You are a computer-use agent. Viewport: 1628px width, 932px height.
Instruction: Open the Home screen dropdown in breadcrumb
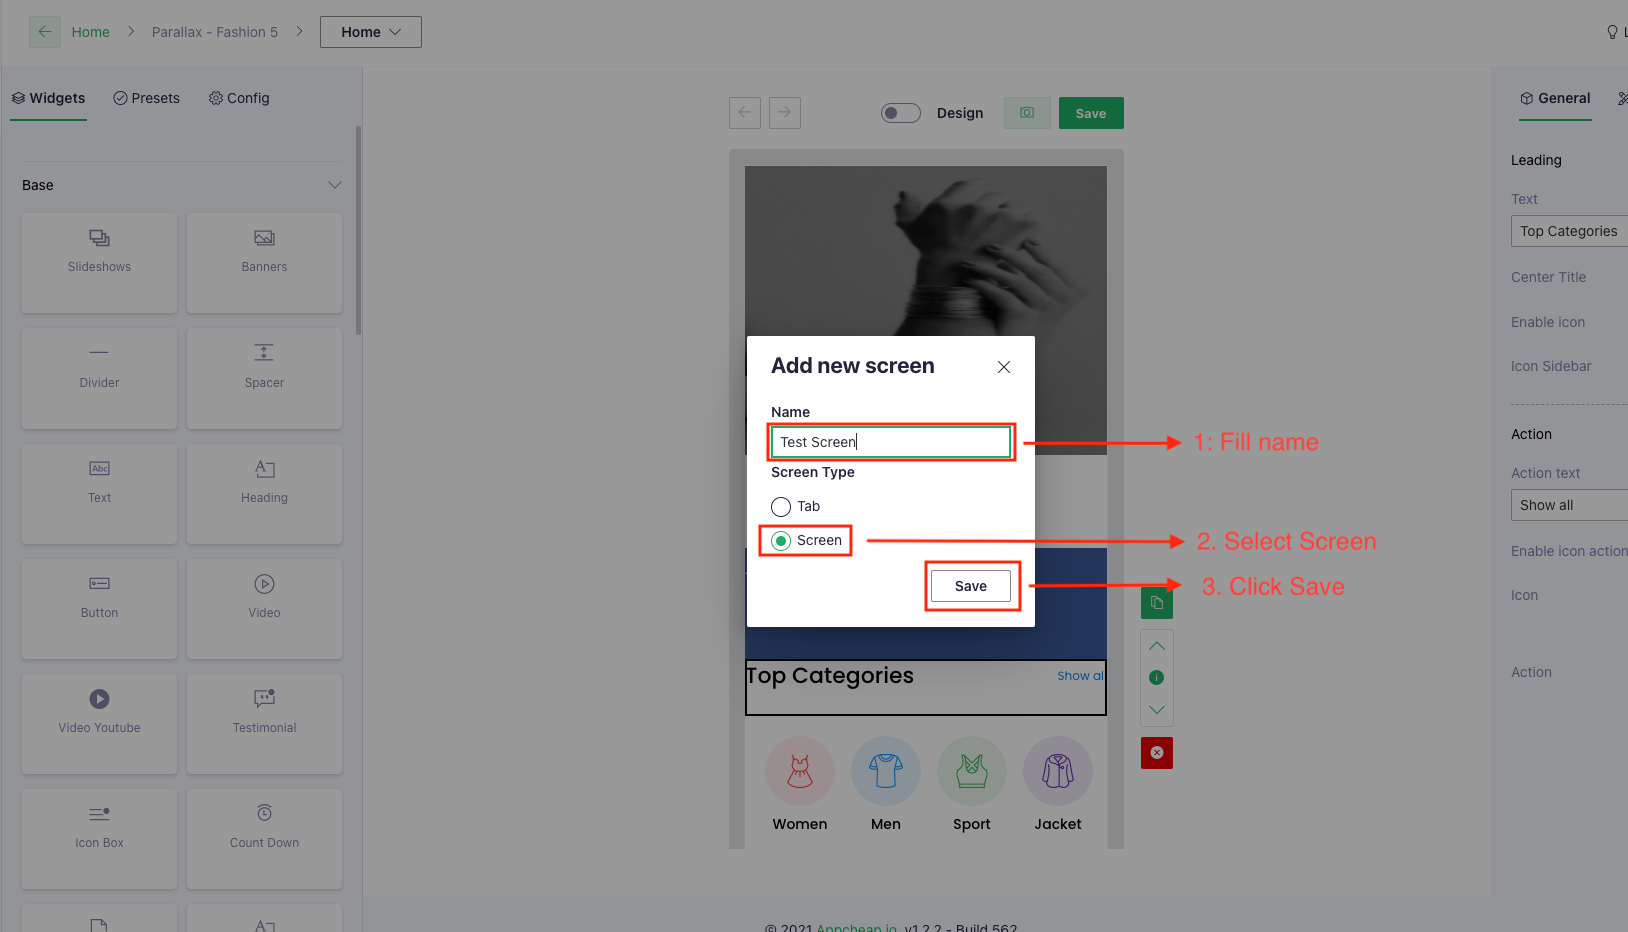coord(370,31)
